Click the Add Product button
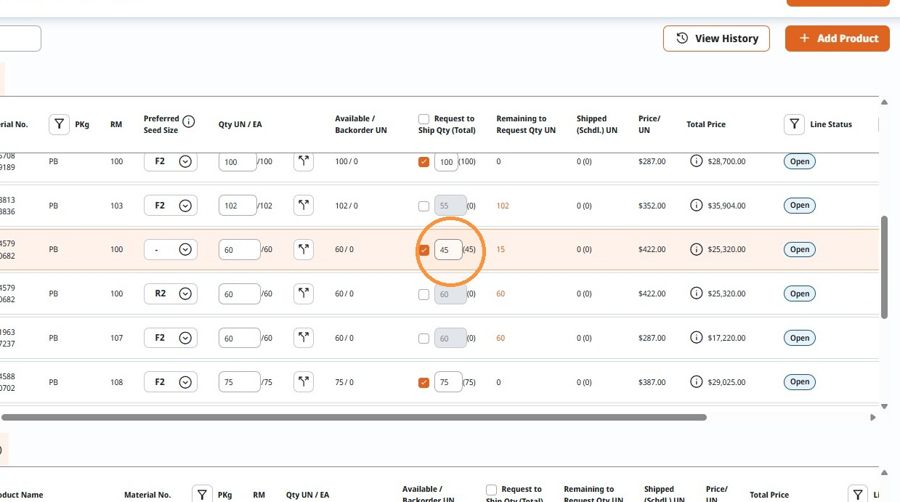This screenshot has height=502, width=900. [837, 38]
